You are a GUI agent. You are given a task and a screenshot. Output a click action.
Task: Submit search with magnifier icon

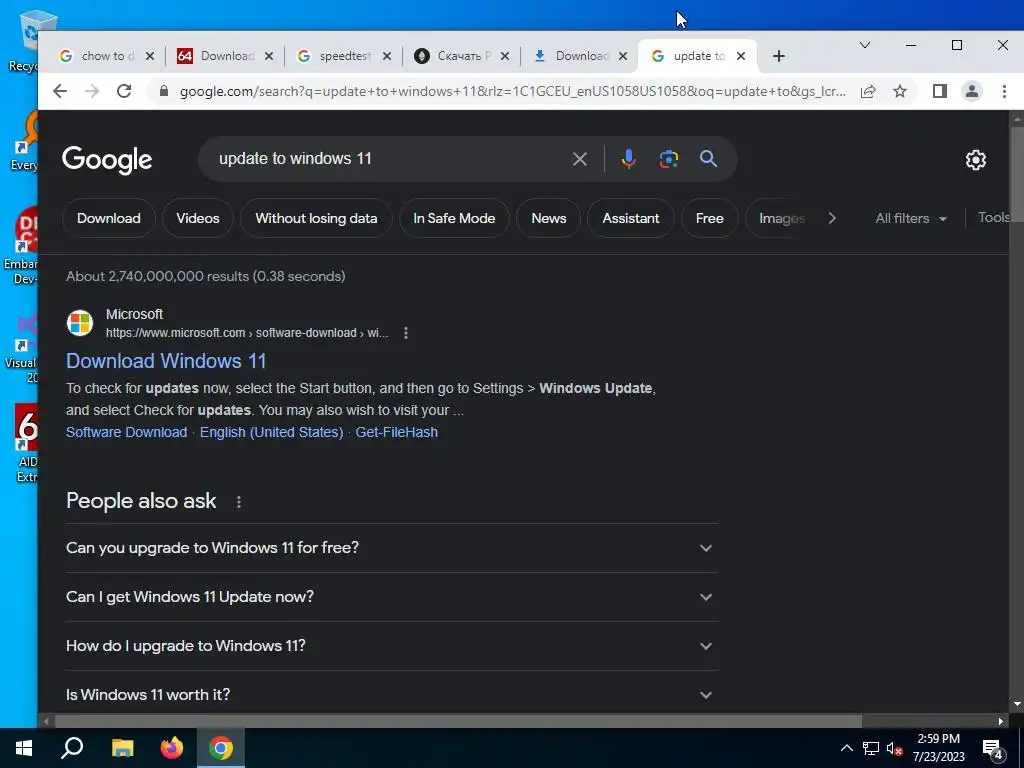pos(709,159)
